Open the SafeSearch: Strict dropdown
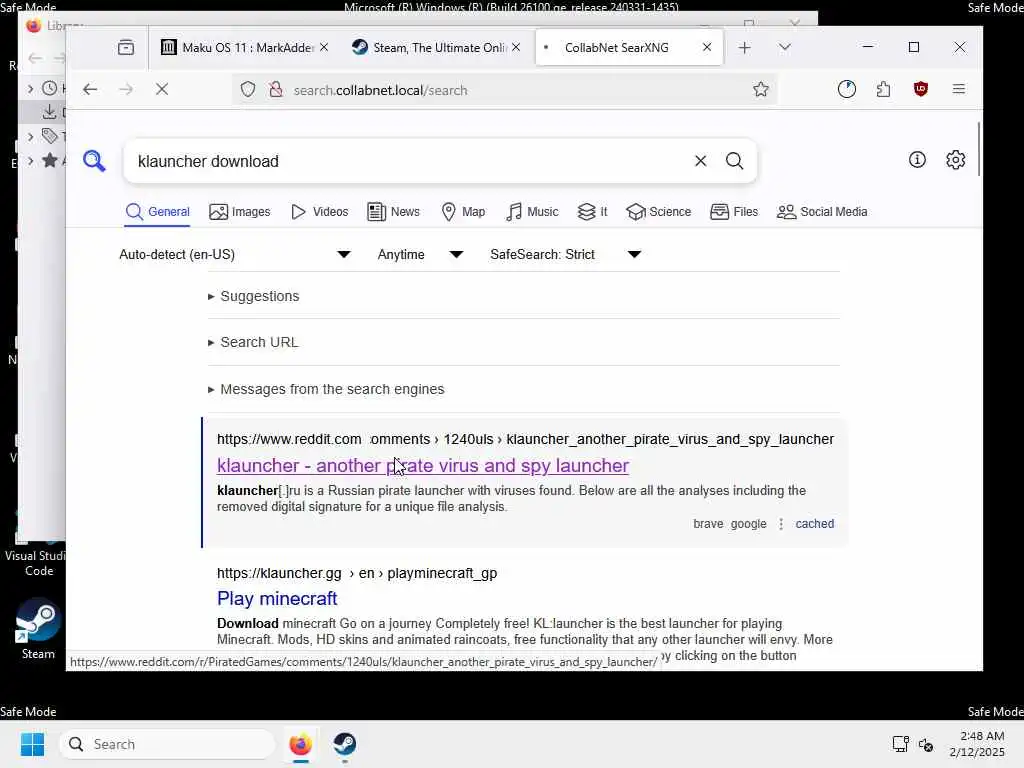Viewport: 1024px width, 768px height. coord(566,255)
